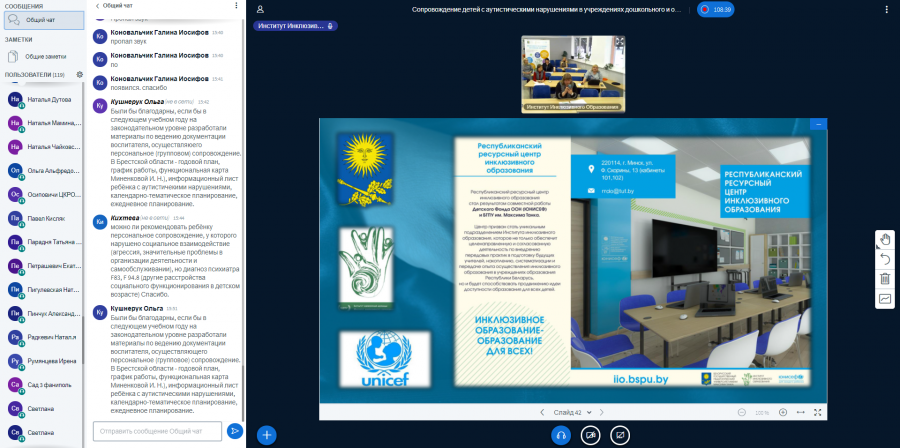Send chat message arrow button

235,431
